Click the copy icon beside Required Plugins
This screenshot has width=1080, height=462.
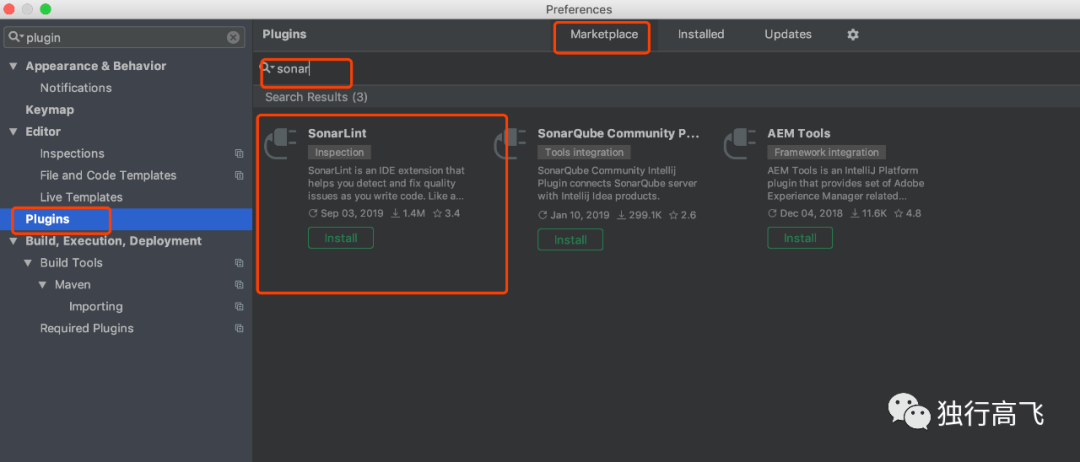[x=239, y=328]
